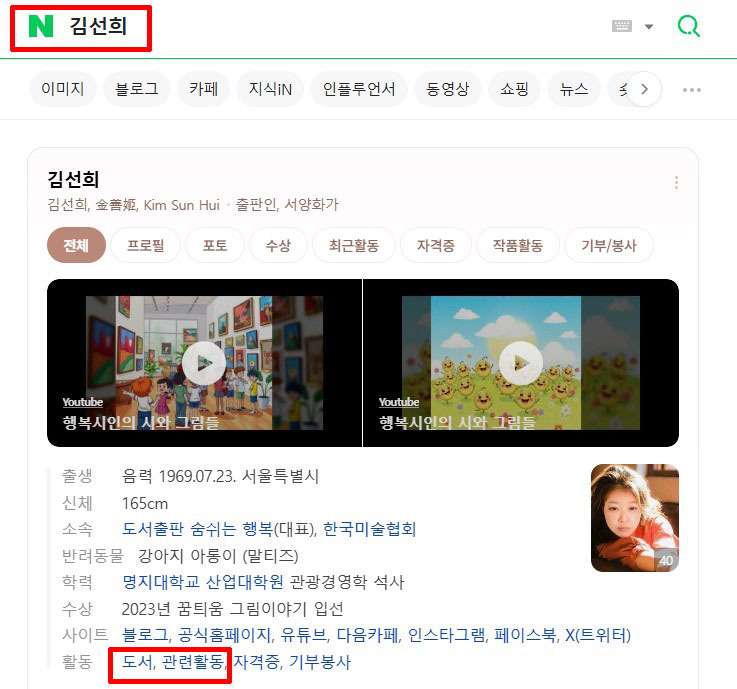737x689 pixels.
Task: Open the 페이스북 site link
Action: 525,635
